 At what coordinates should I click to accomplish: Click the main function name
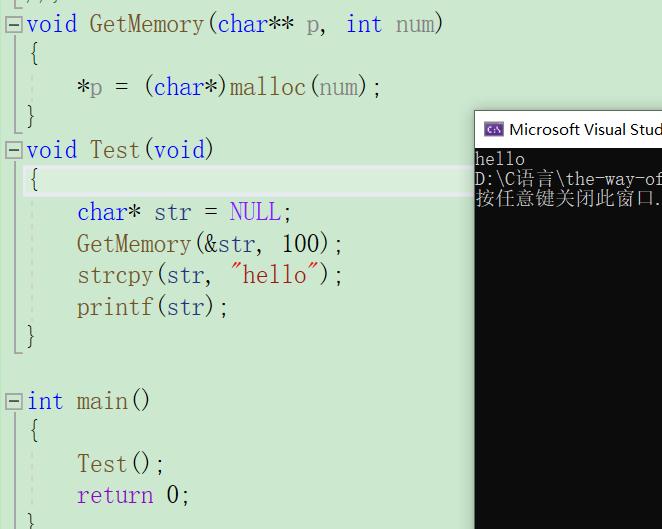pos(102,401)
